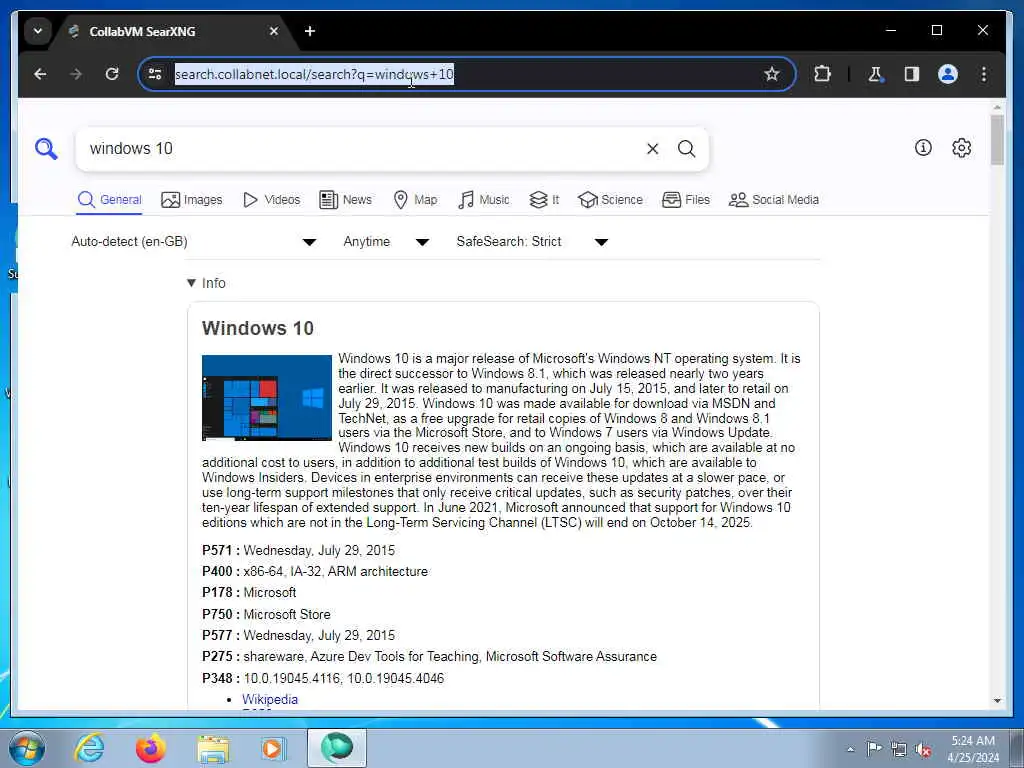Open the profile avatar icon
The image size is (1024, 768).
click(x=948, y=74)
